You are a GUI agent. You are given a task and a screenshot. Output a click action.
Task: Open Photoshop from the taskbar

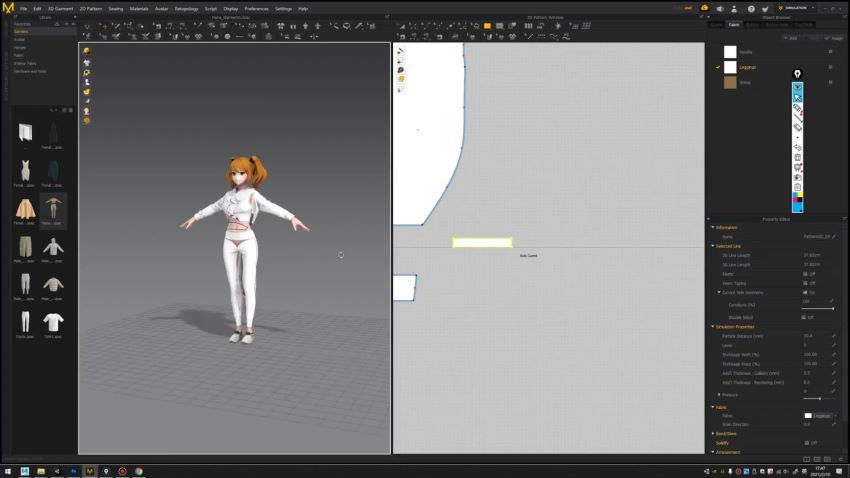pyautogui.click(x=73, y=471)
